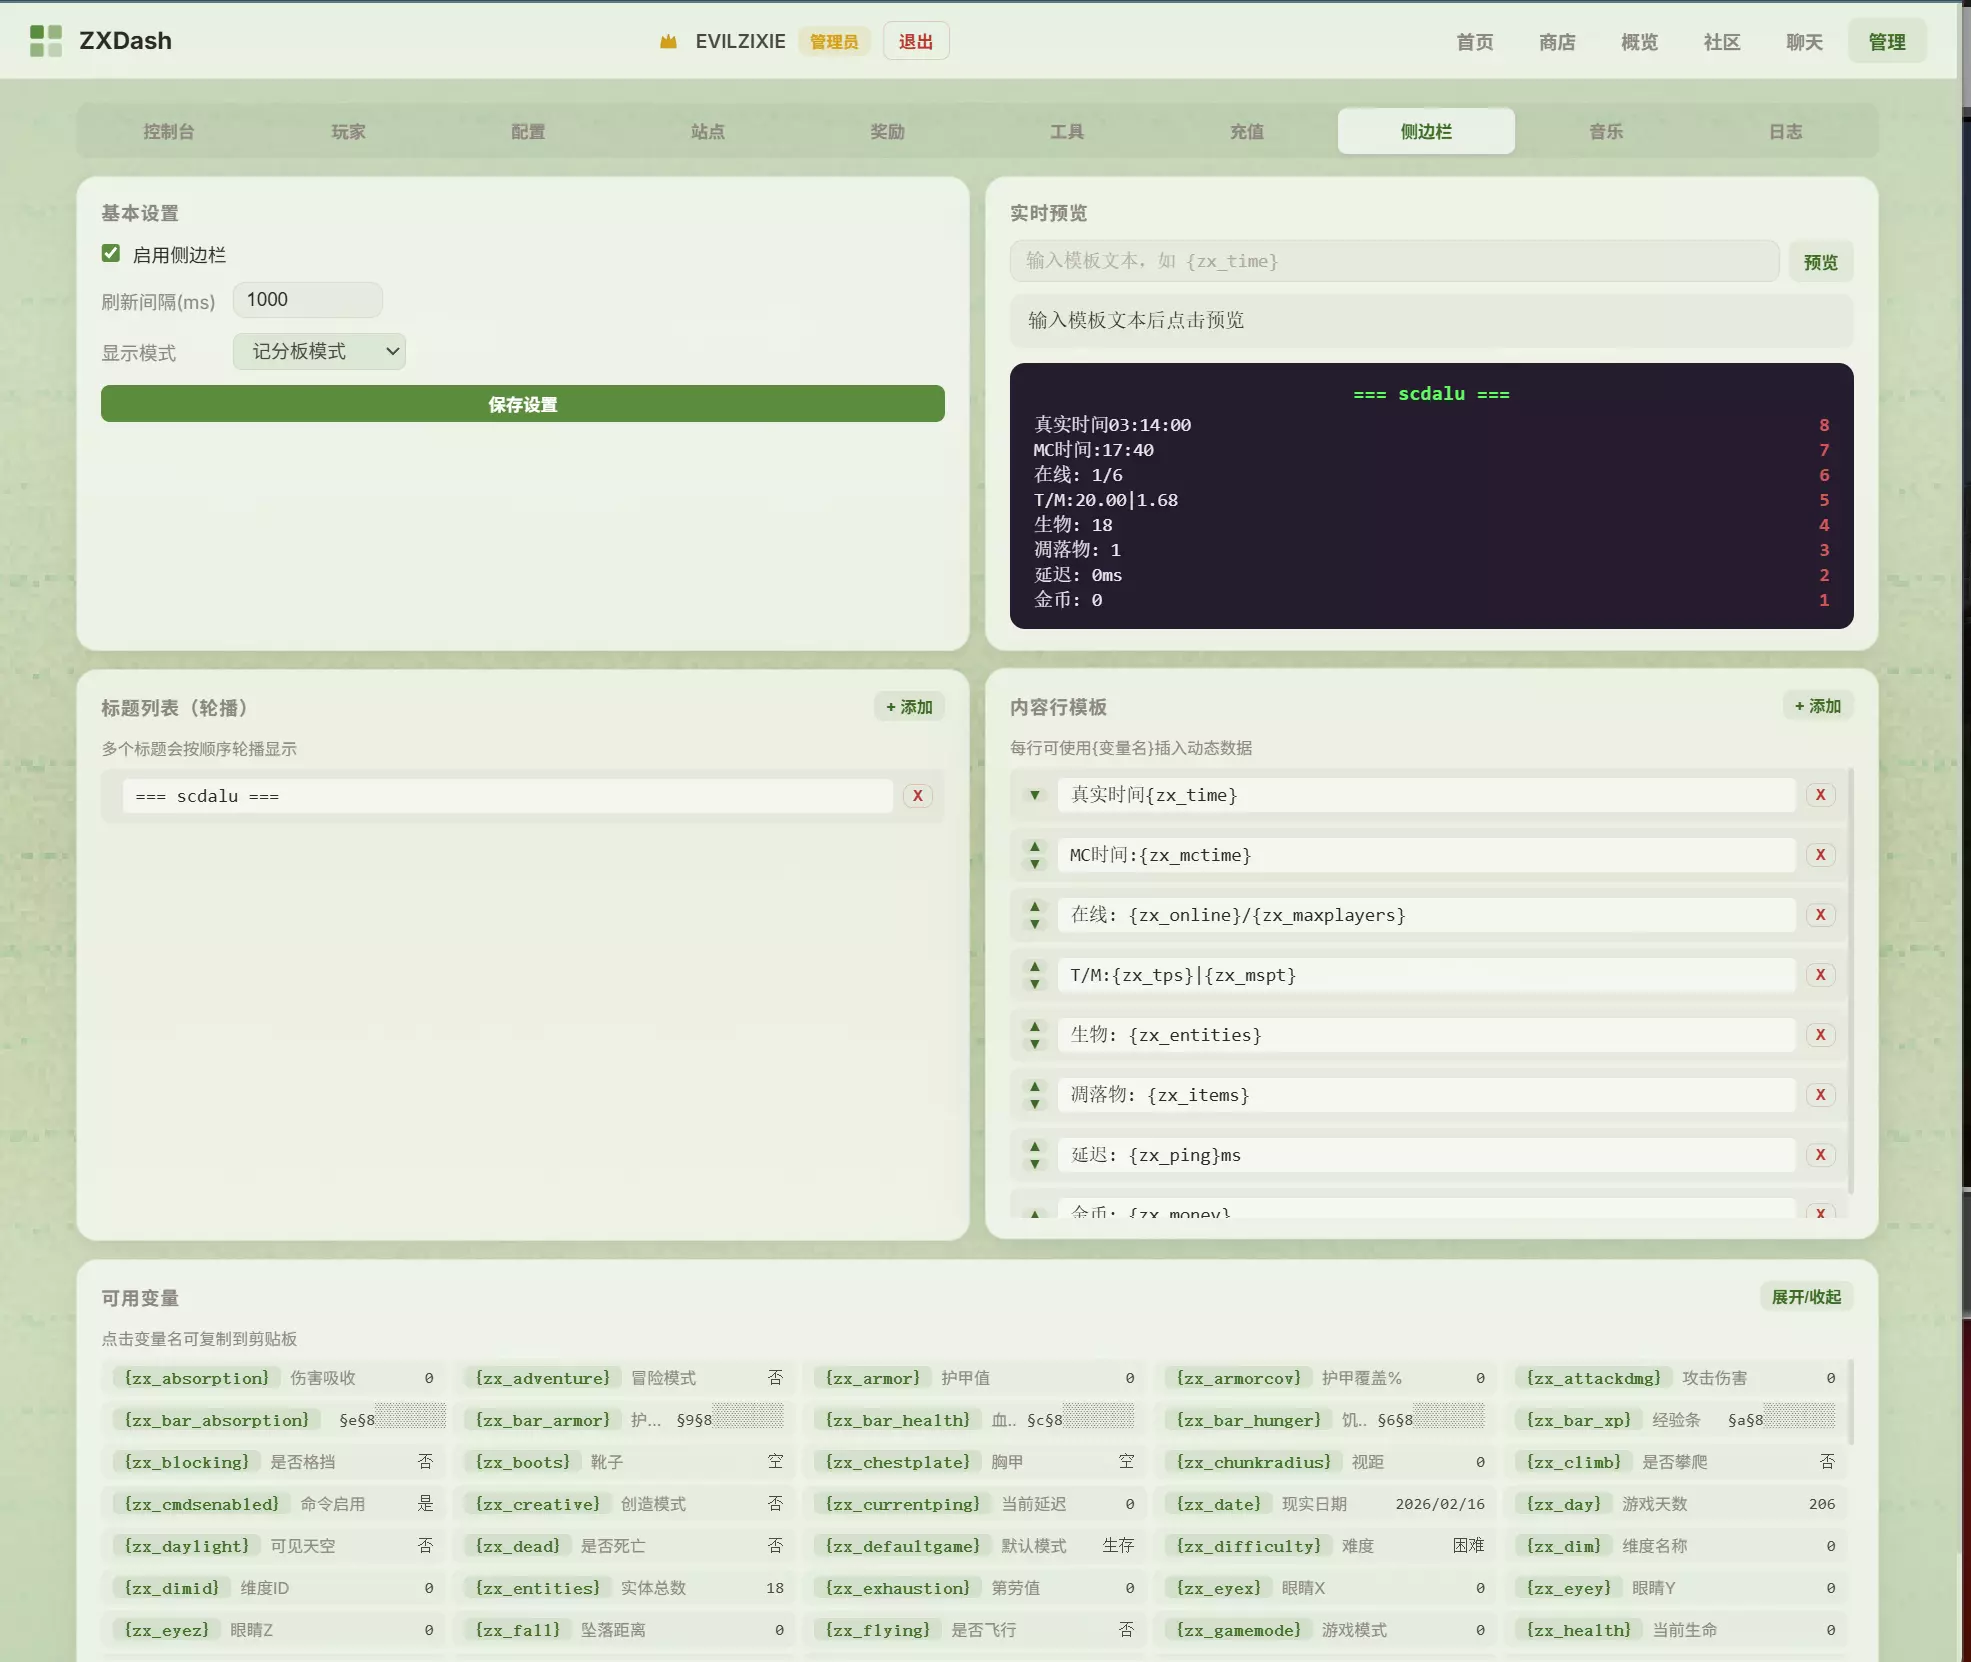
Task: Remove the 生物 {zx_entities} template row
Action: point(1820,1035)
